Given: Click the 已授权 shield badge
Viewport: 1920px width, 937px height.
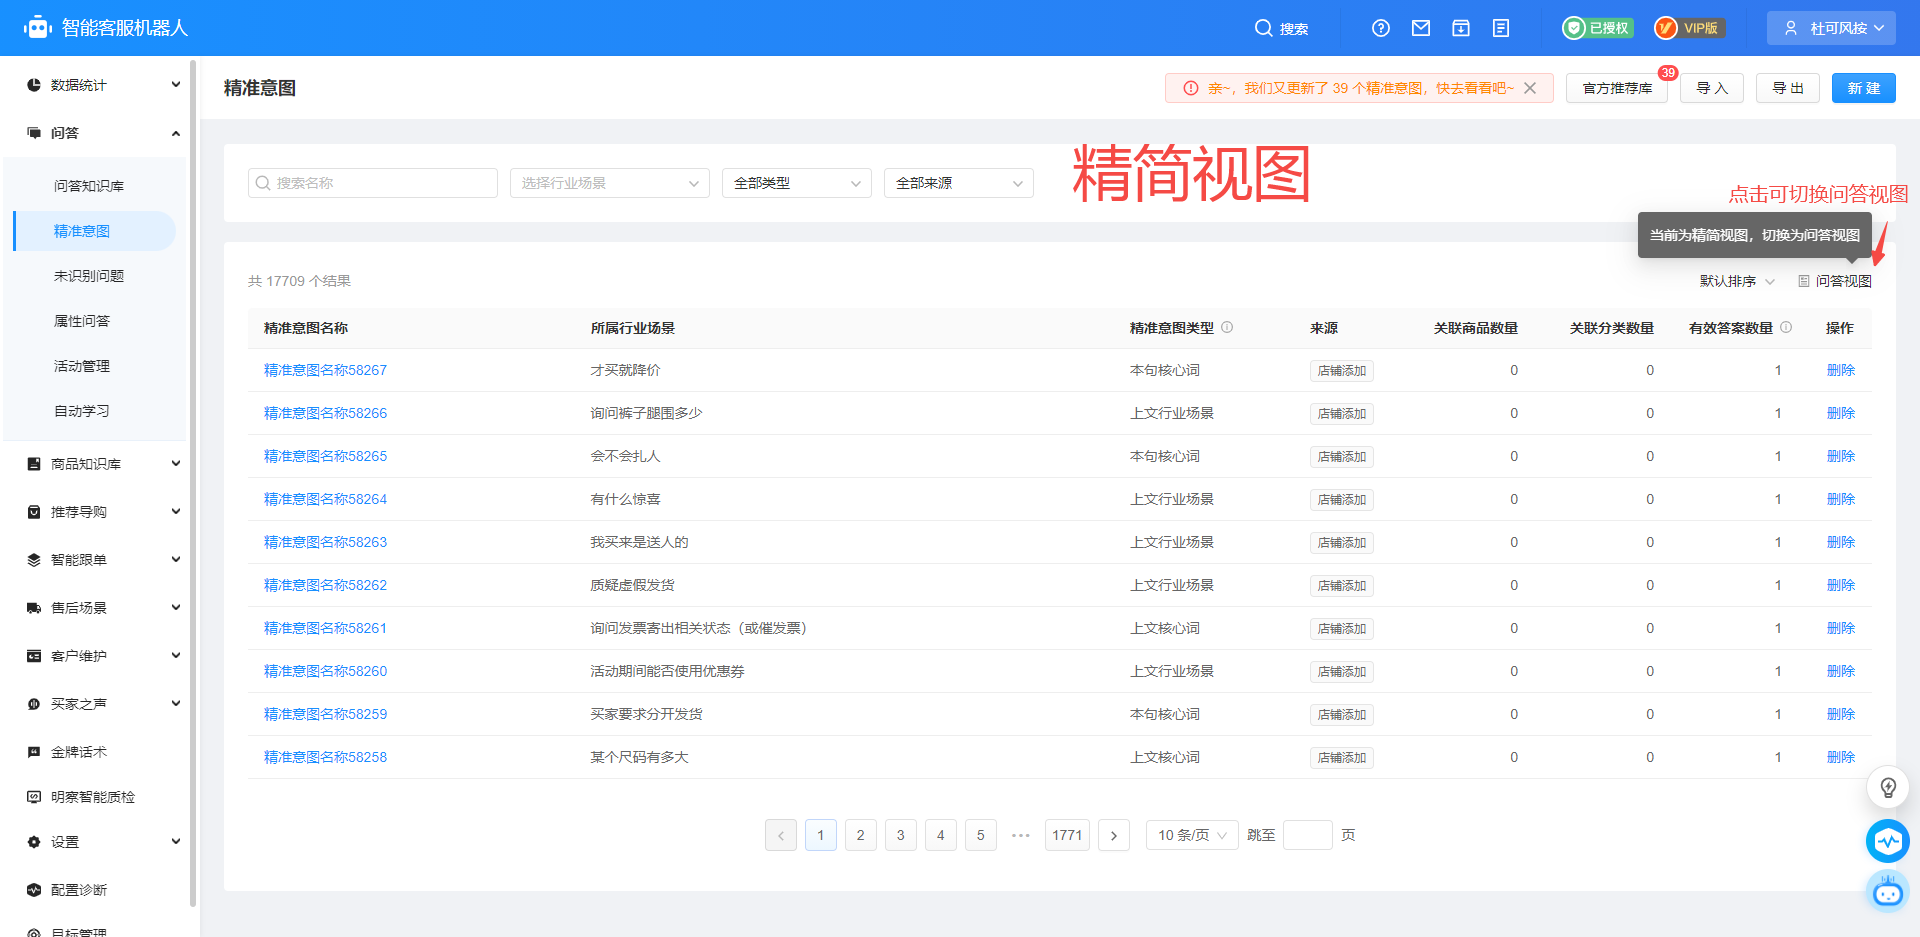Looking at the screenshot, I should (x=1598, y=28).
